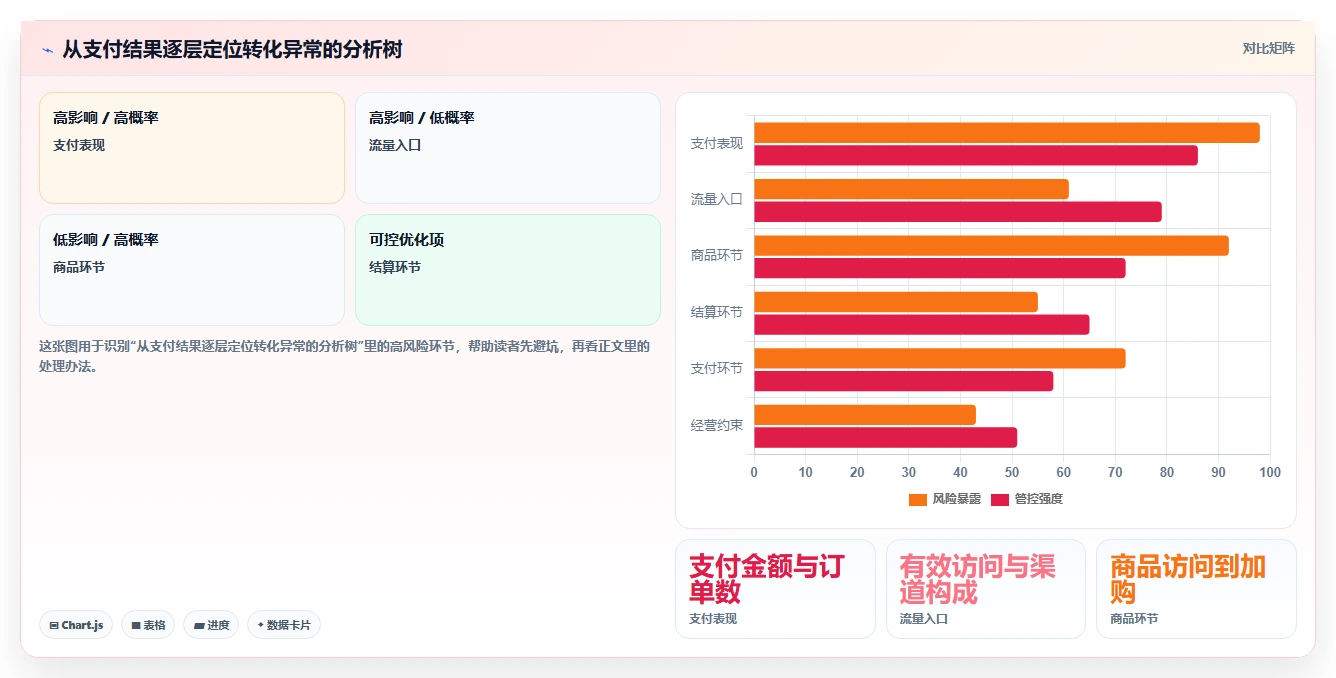This screenshot has width=1336, height=678.
Task: Click the 管控强度 legend label text
Action: click(1038, 499)
